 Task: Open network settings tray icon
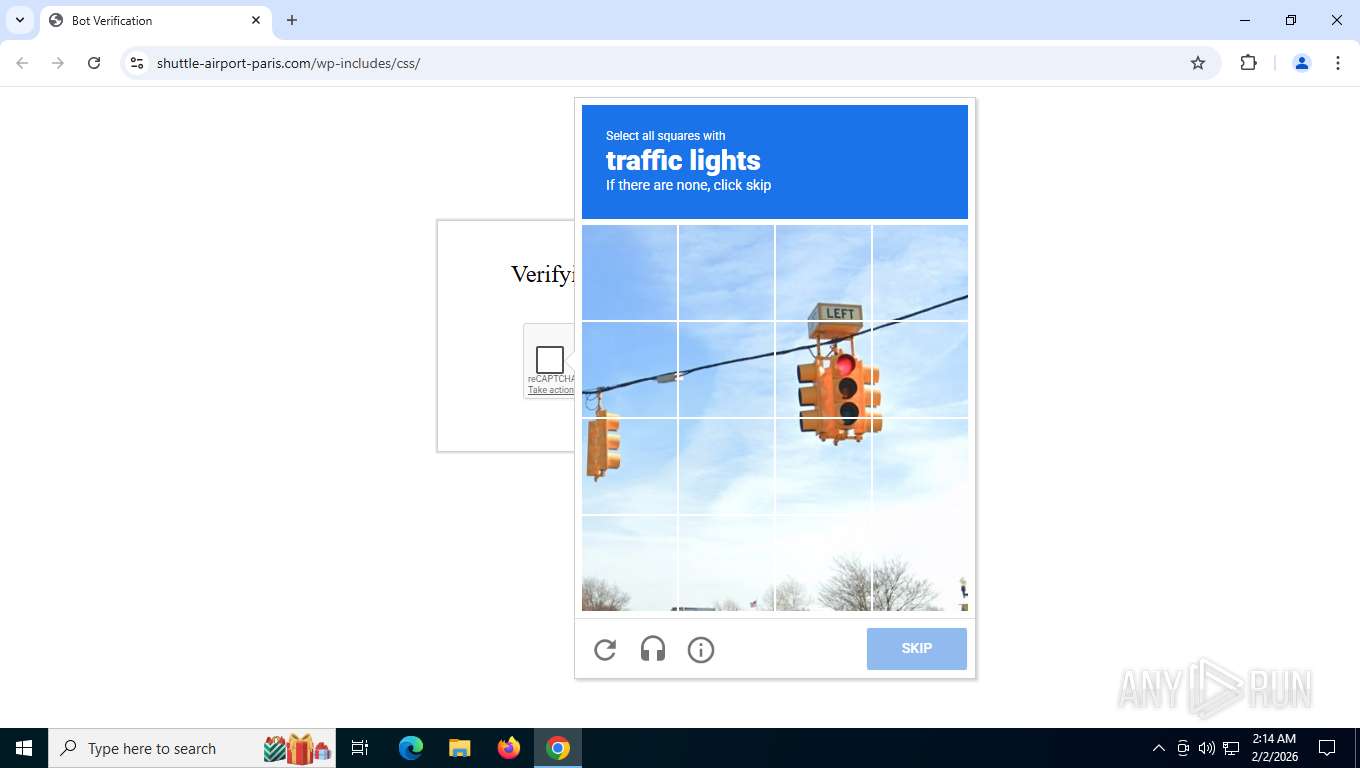[1231, 748]
